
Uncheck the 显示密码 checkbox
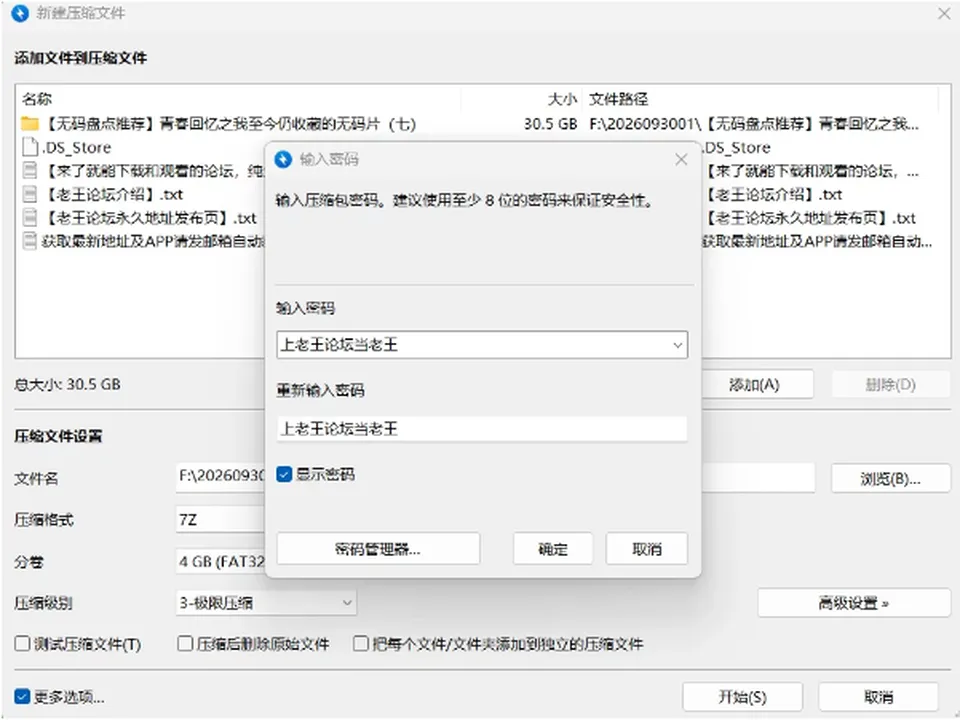pyautogui.click(x=284, y=474)
